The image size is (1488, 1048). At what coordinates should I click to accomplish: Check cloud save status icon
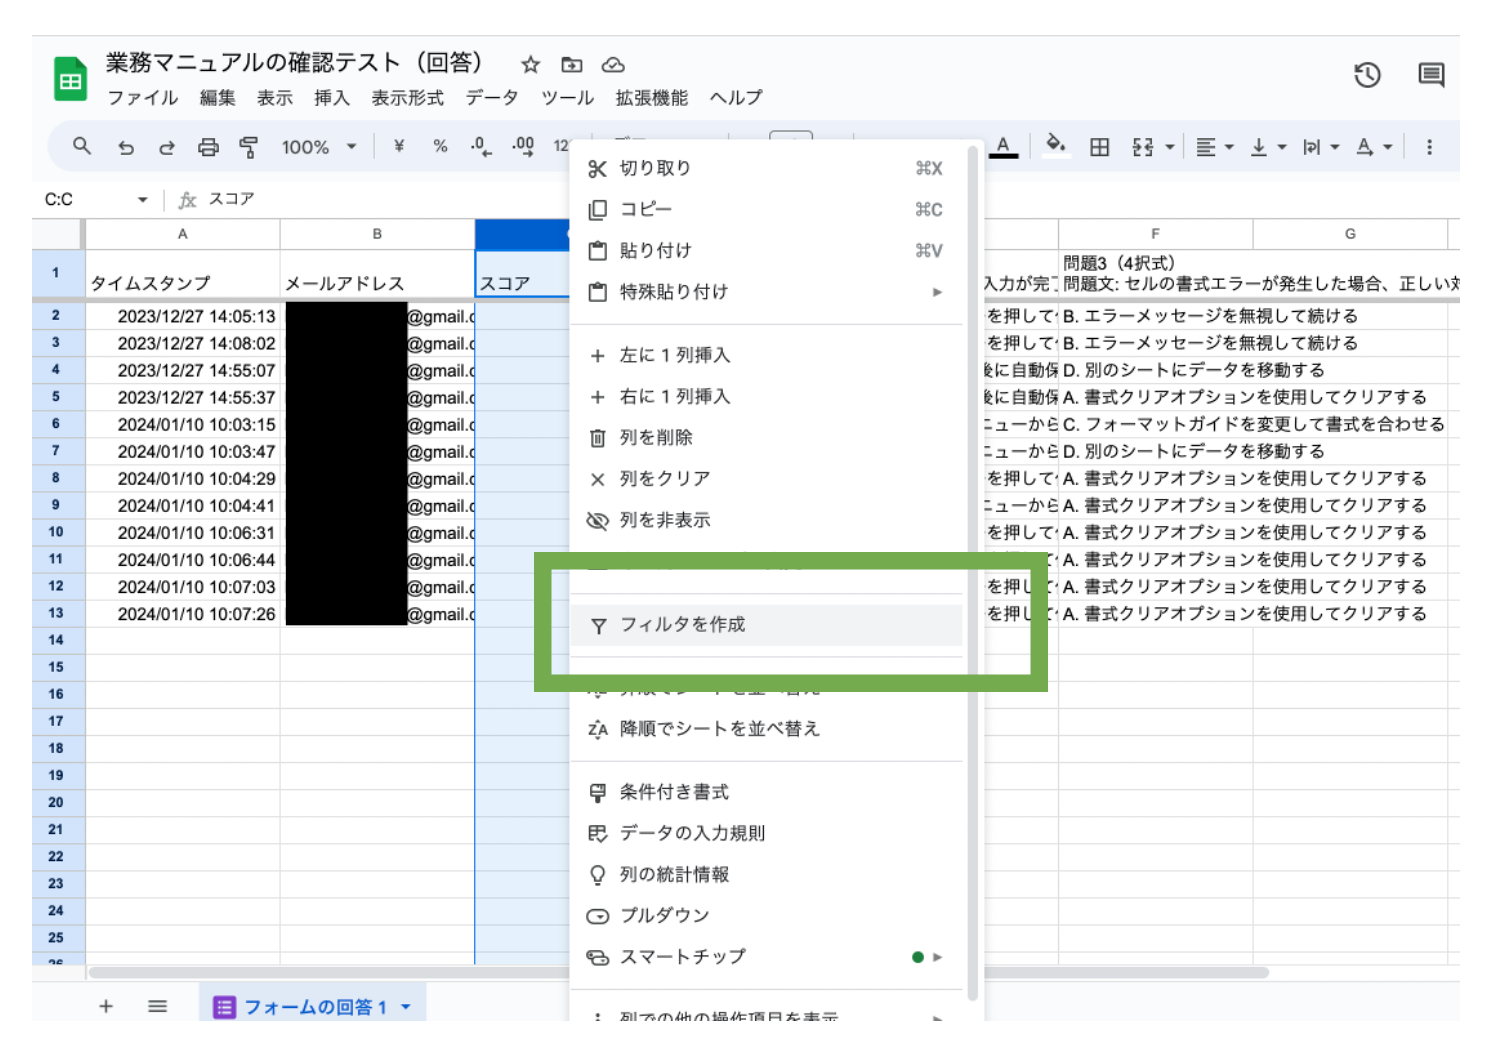613,65
